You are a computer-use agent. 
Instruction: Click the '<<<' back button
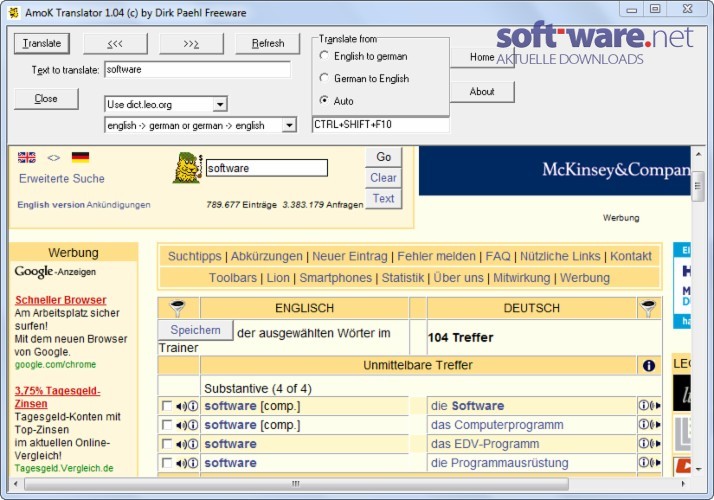tap(115, 44)
